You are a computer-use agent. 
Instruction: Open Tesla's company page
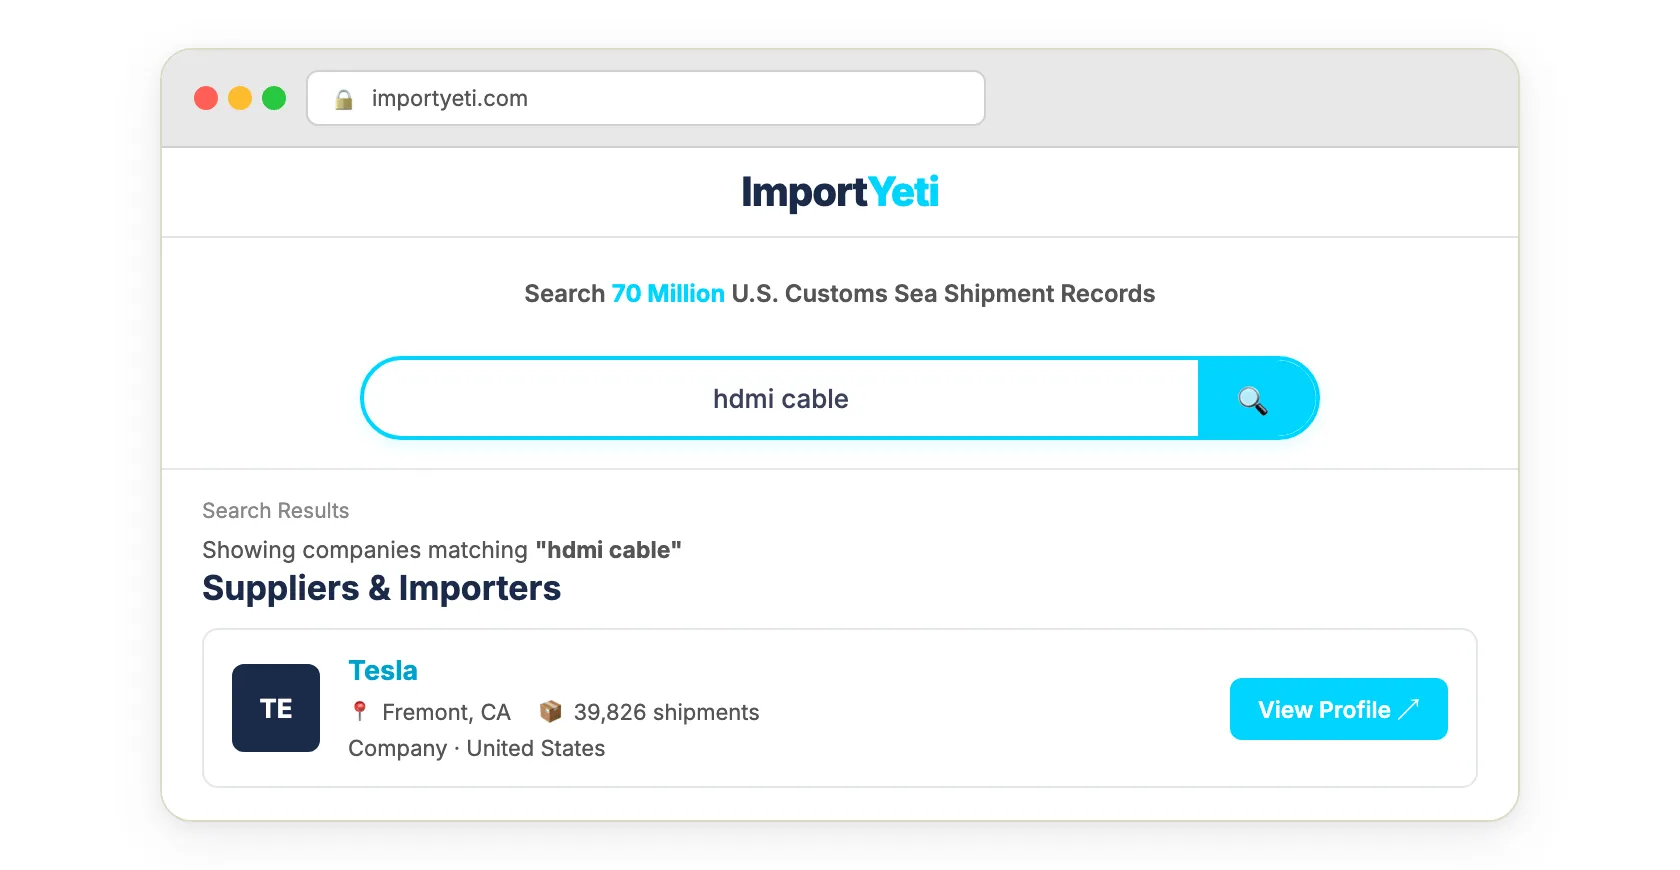click(x=382, y=670)
